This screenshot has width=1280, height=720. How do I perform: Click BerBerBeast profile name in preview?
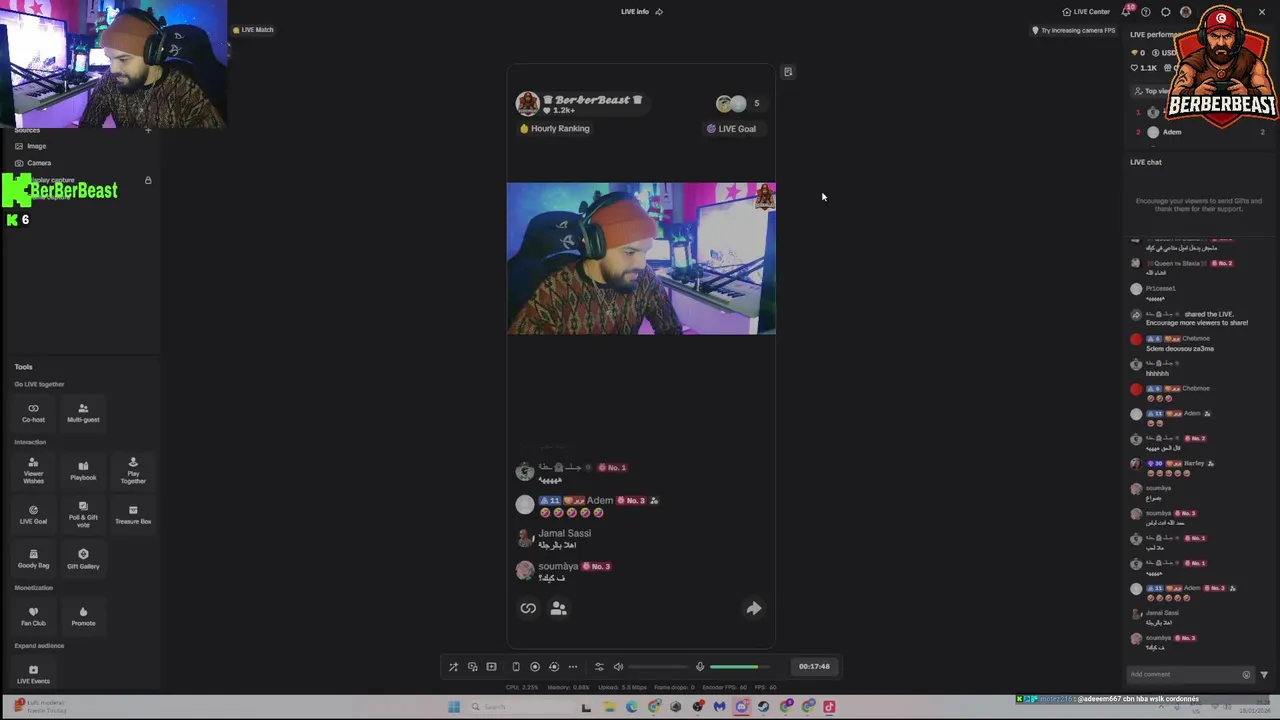coord(592,100)
